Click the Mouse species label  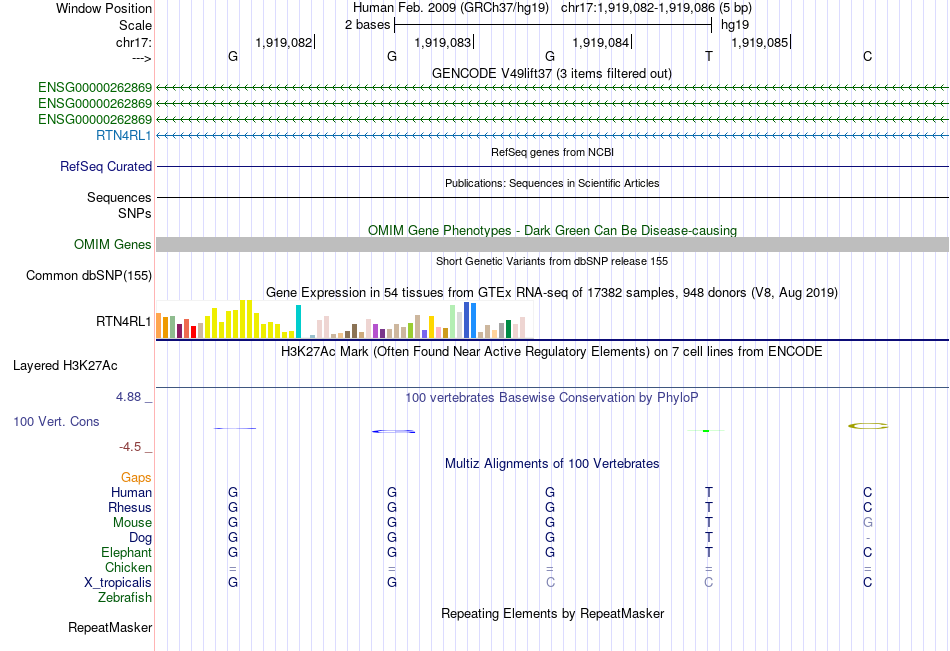coord(132,522)
